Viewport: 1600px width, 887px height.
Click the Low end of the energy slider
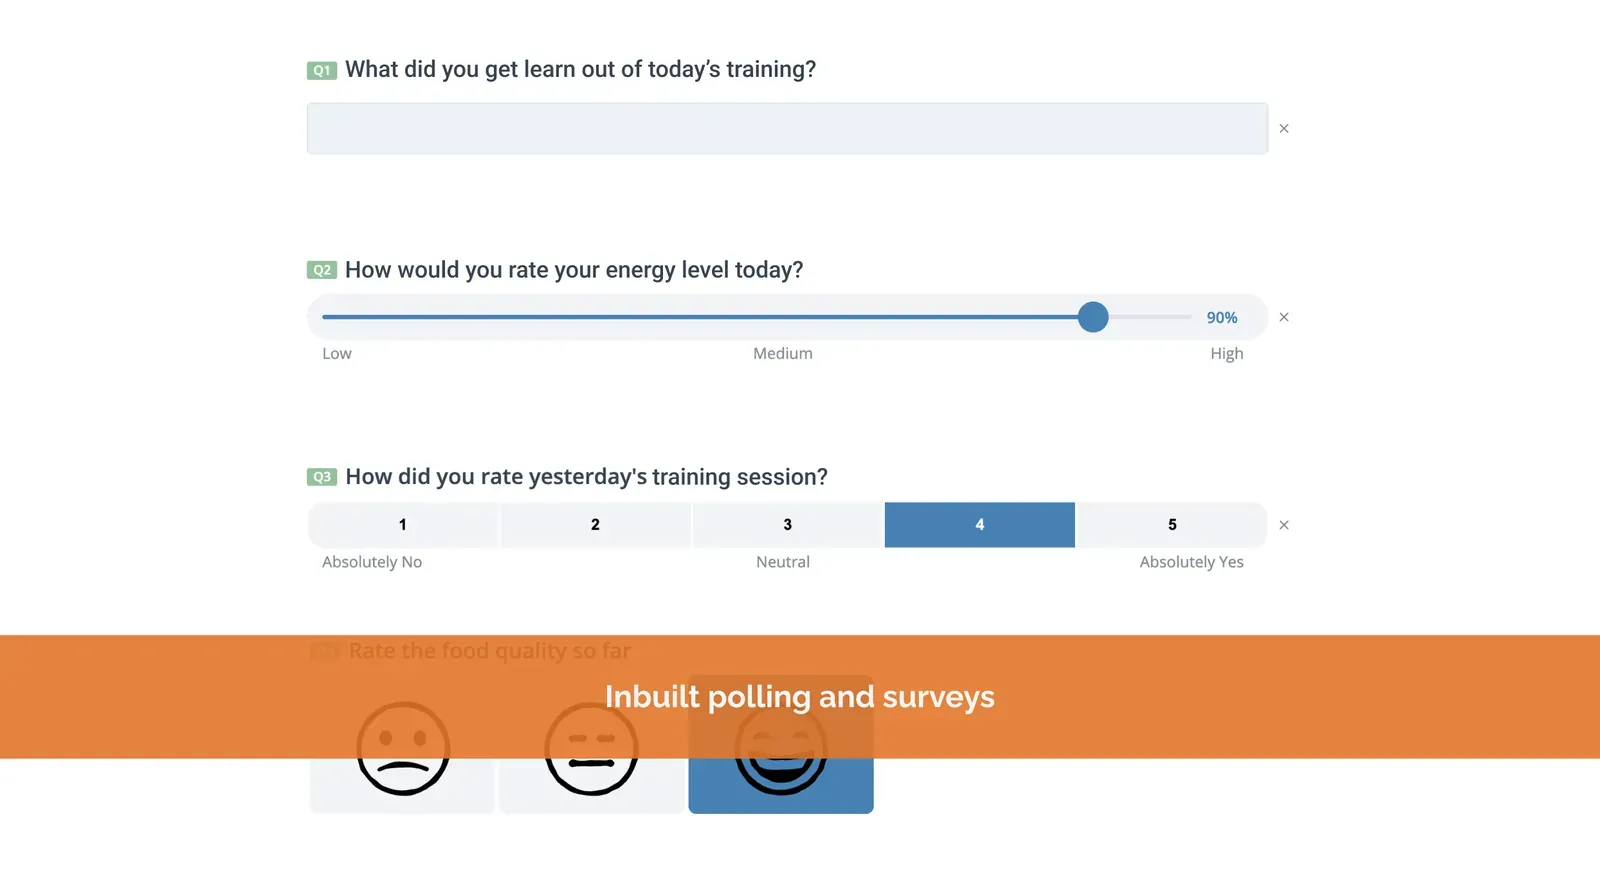pyautogui.click(x=337, y=353)
